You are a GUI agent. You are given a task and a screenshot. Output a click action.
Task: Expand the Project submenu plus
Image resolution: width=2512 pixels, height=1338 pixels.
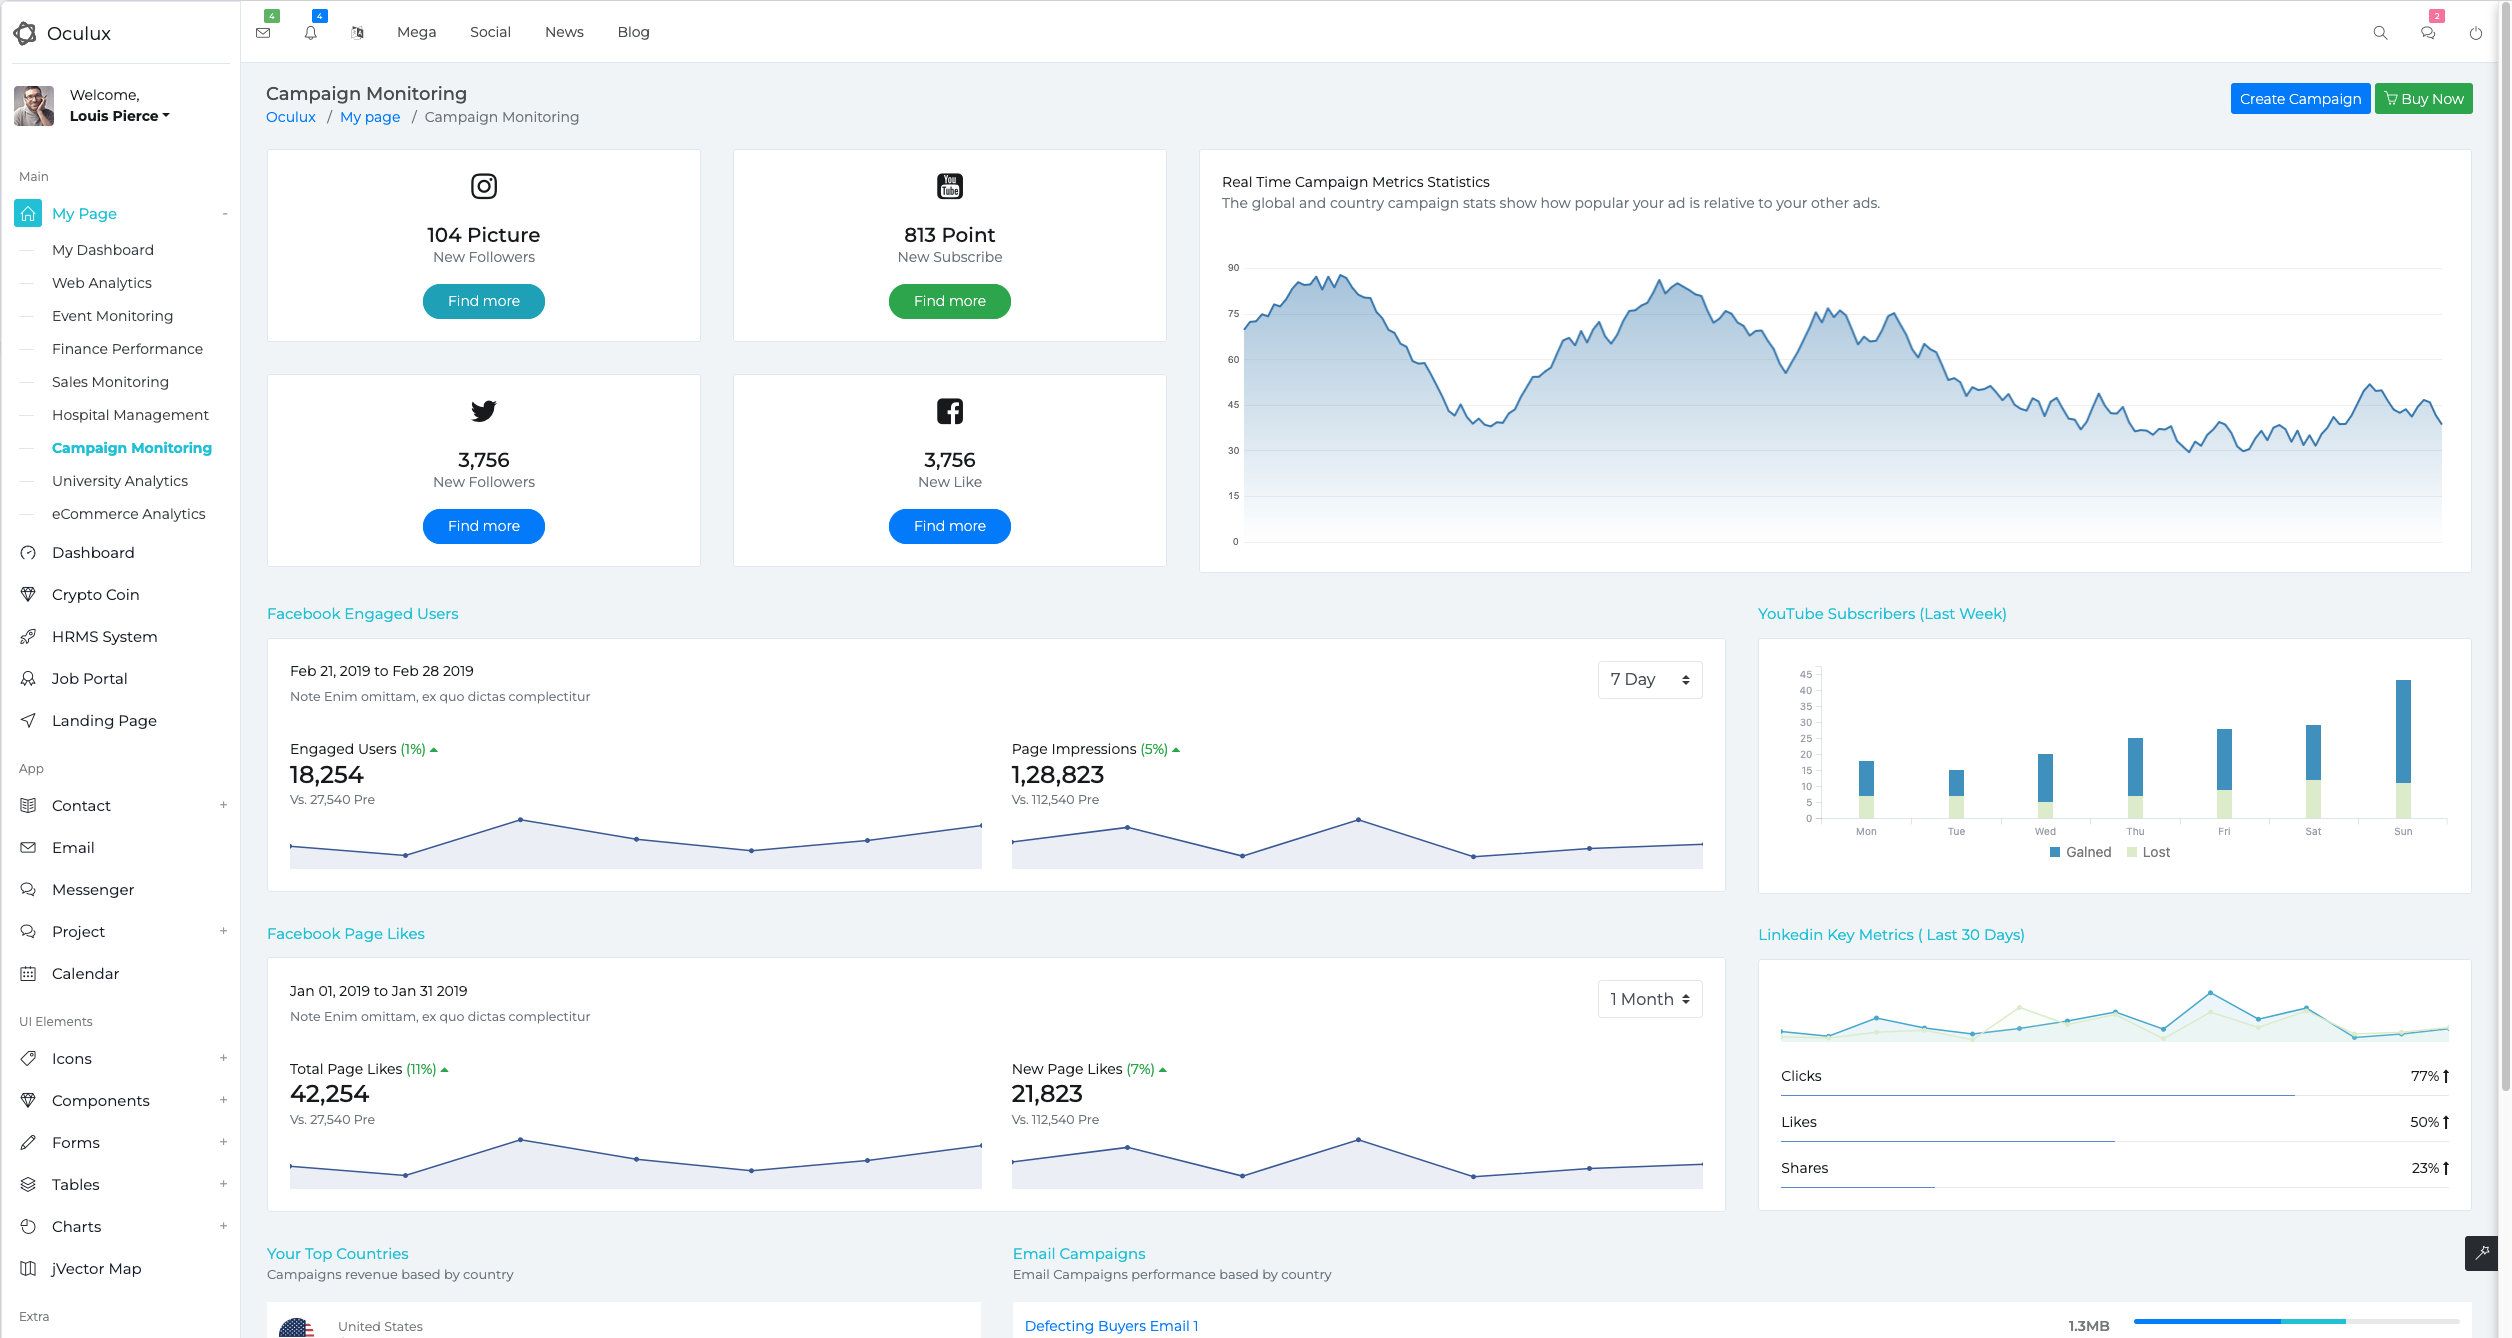point(223,931)
